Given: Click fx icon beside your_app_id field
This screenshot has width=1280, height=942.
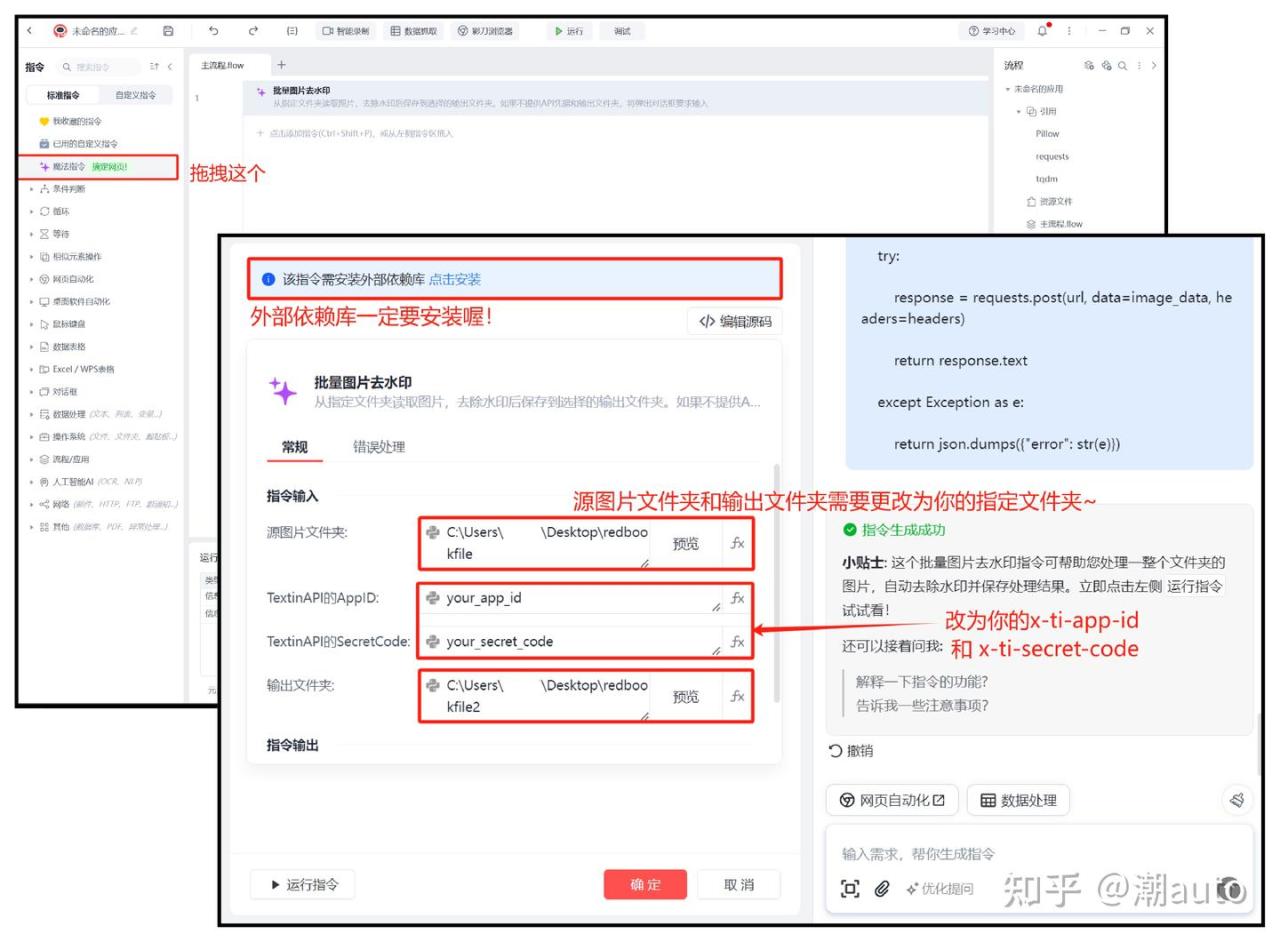Looking at the screenshot, I should tap(737, 598).
